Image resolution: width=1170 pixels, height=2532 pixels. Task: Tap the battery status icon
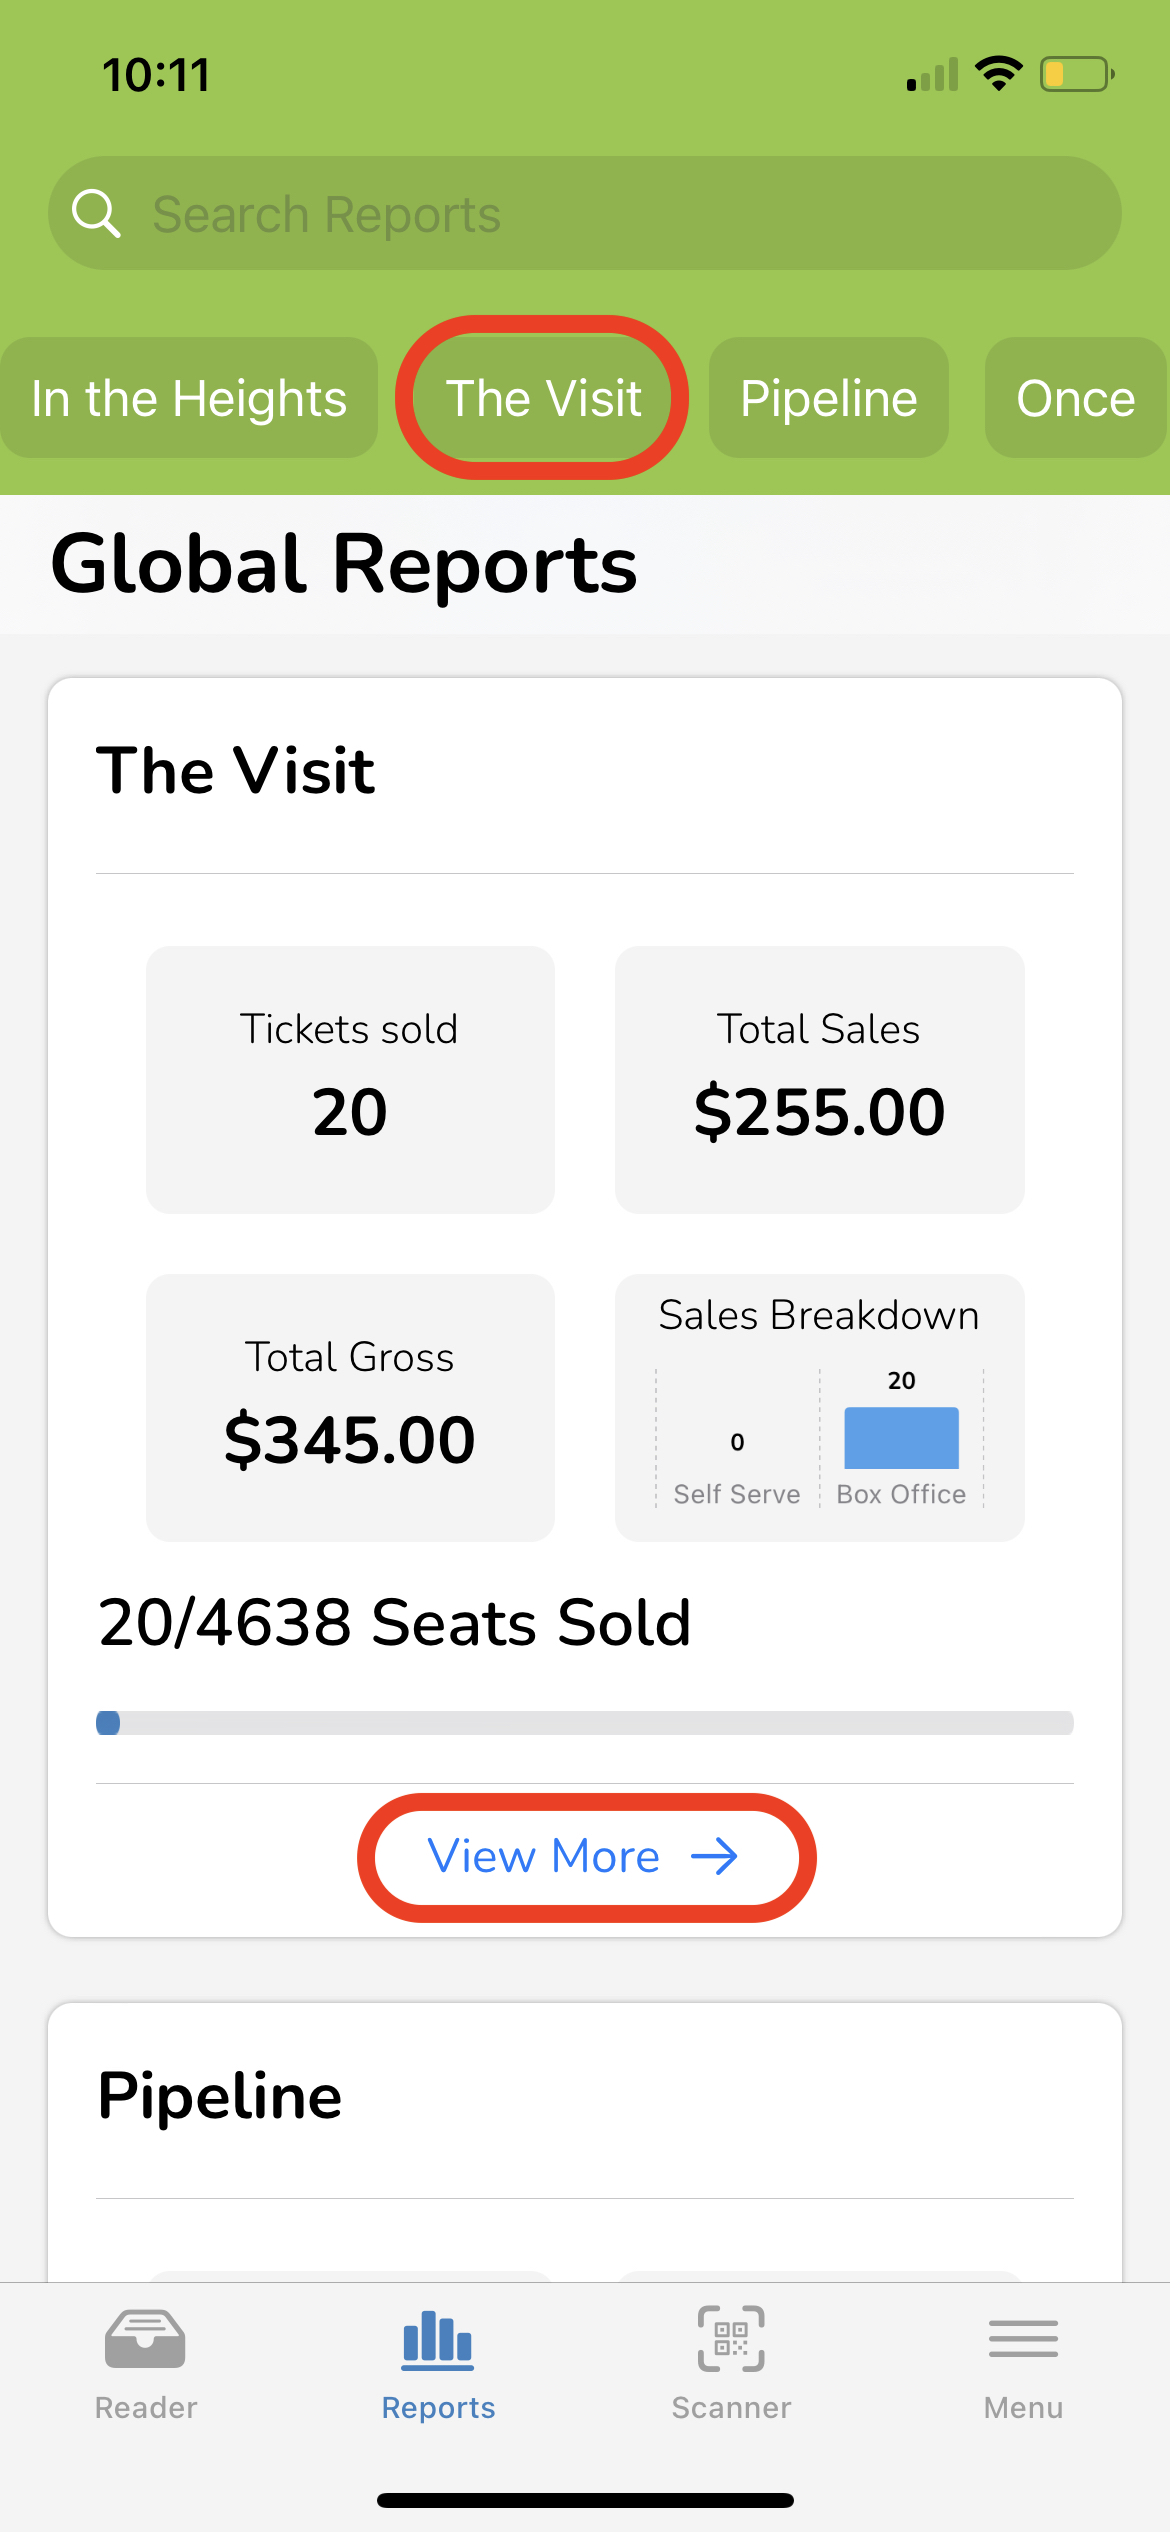pos(1076,75)
